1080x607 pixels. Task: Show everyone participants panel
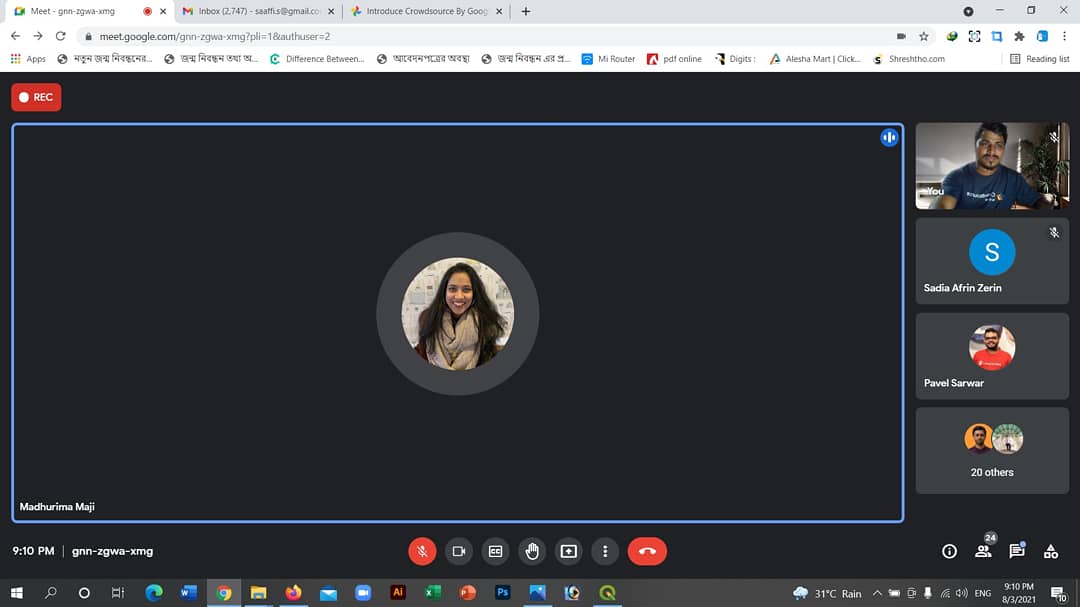click(x=984, y=551)
